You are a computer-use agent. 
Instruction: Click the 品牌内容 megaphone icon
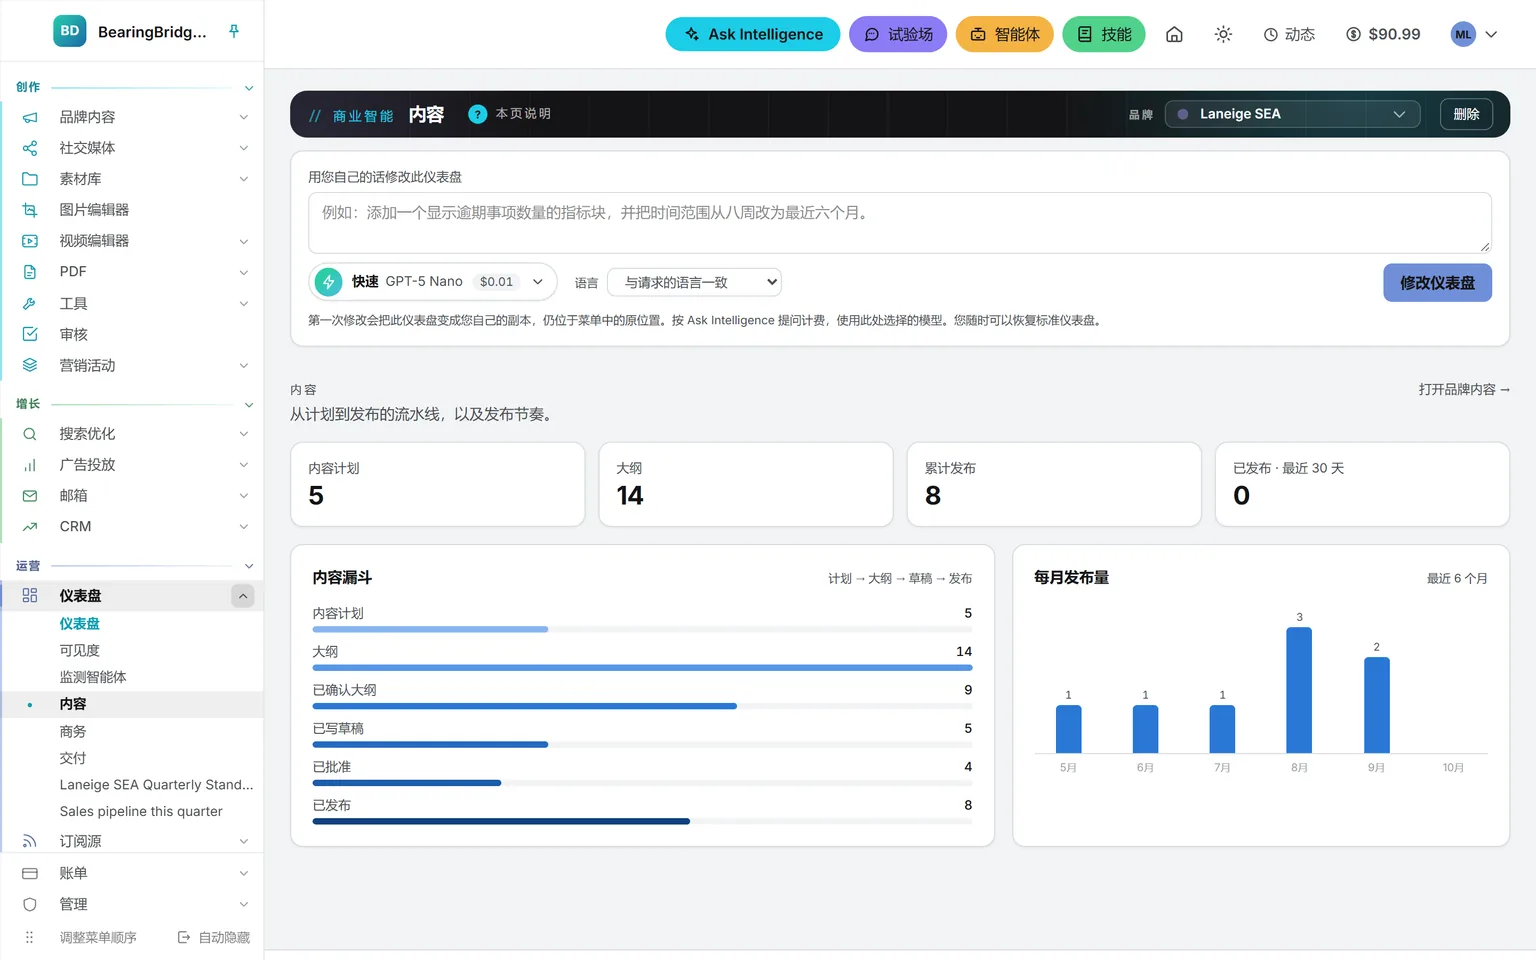30,117
